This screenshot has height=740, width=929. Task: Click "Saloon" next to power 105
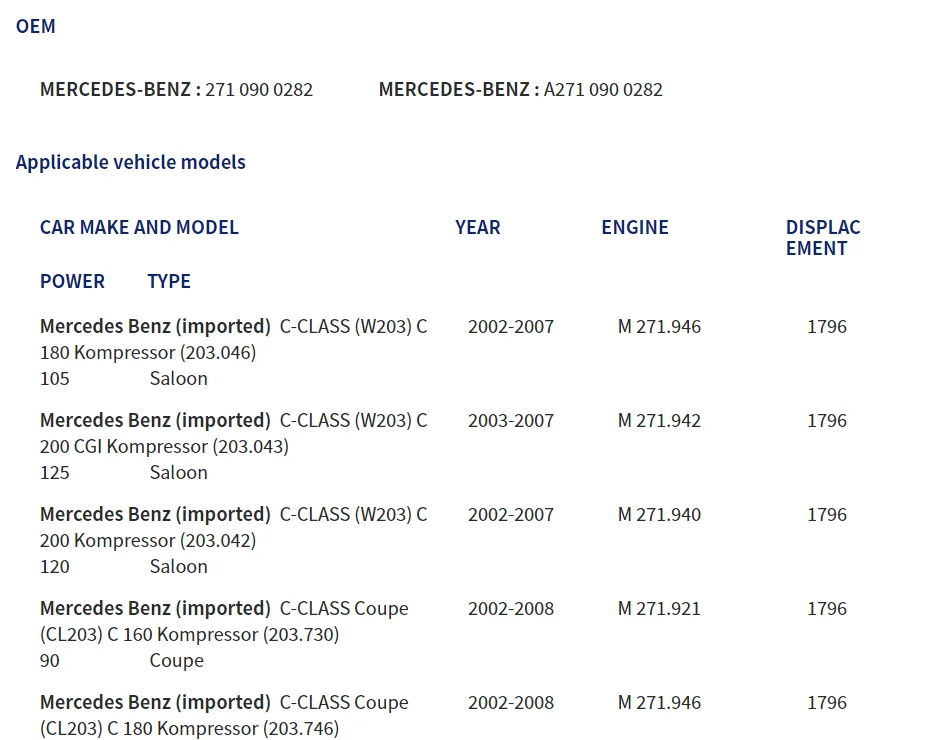(x=178, y=379)
